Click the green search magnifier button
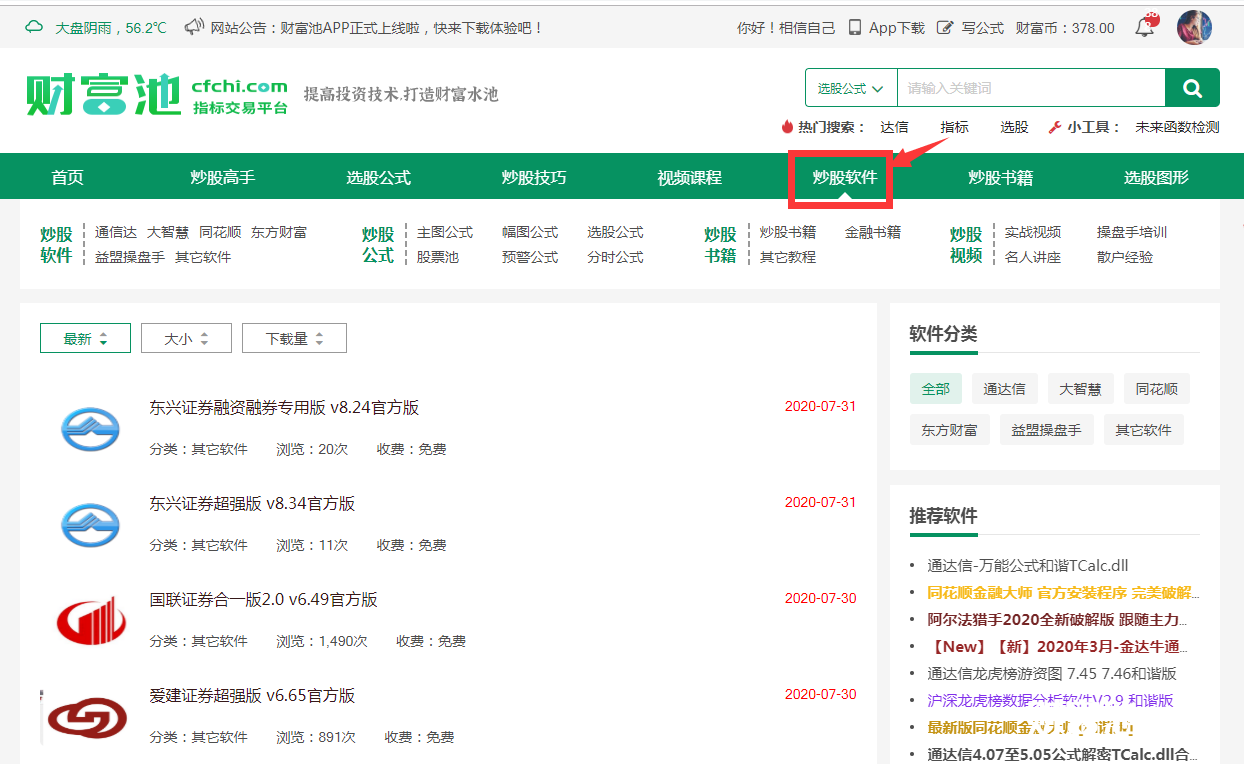Screen dimensions: 1244x764 tap(1192, 88)
